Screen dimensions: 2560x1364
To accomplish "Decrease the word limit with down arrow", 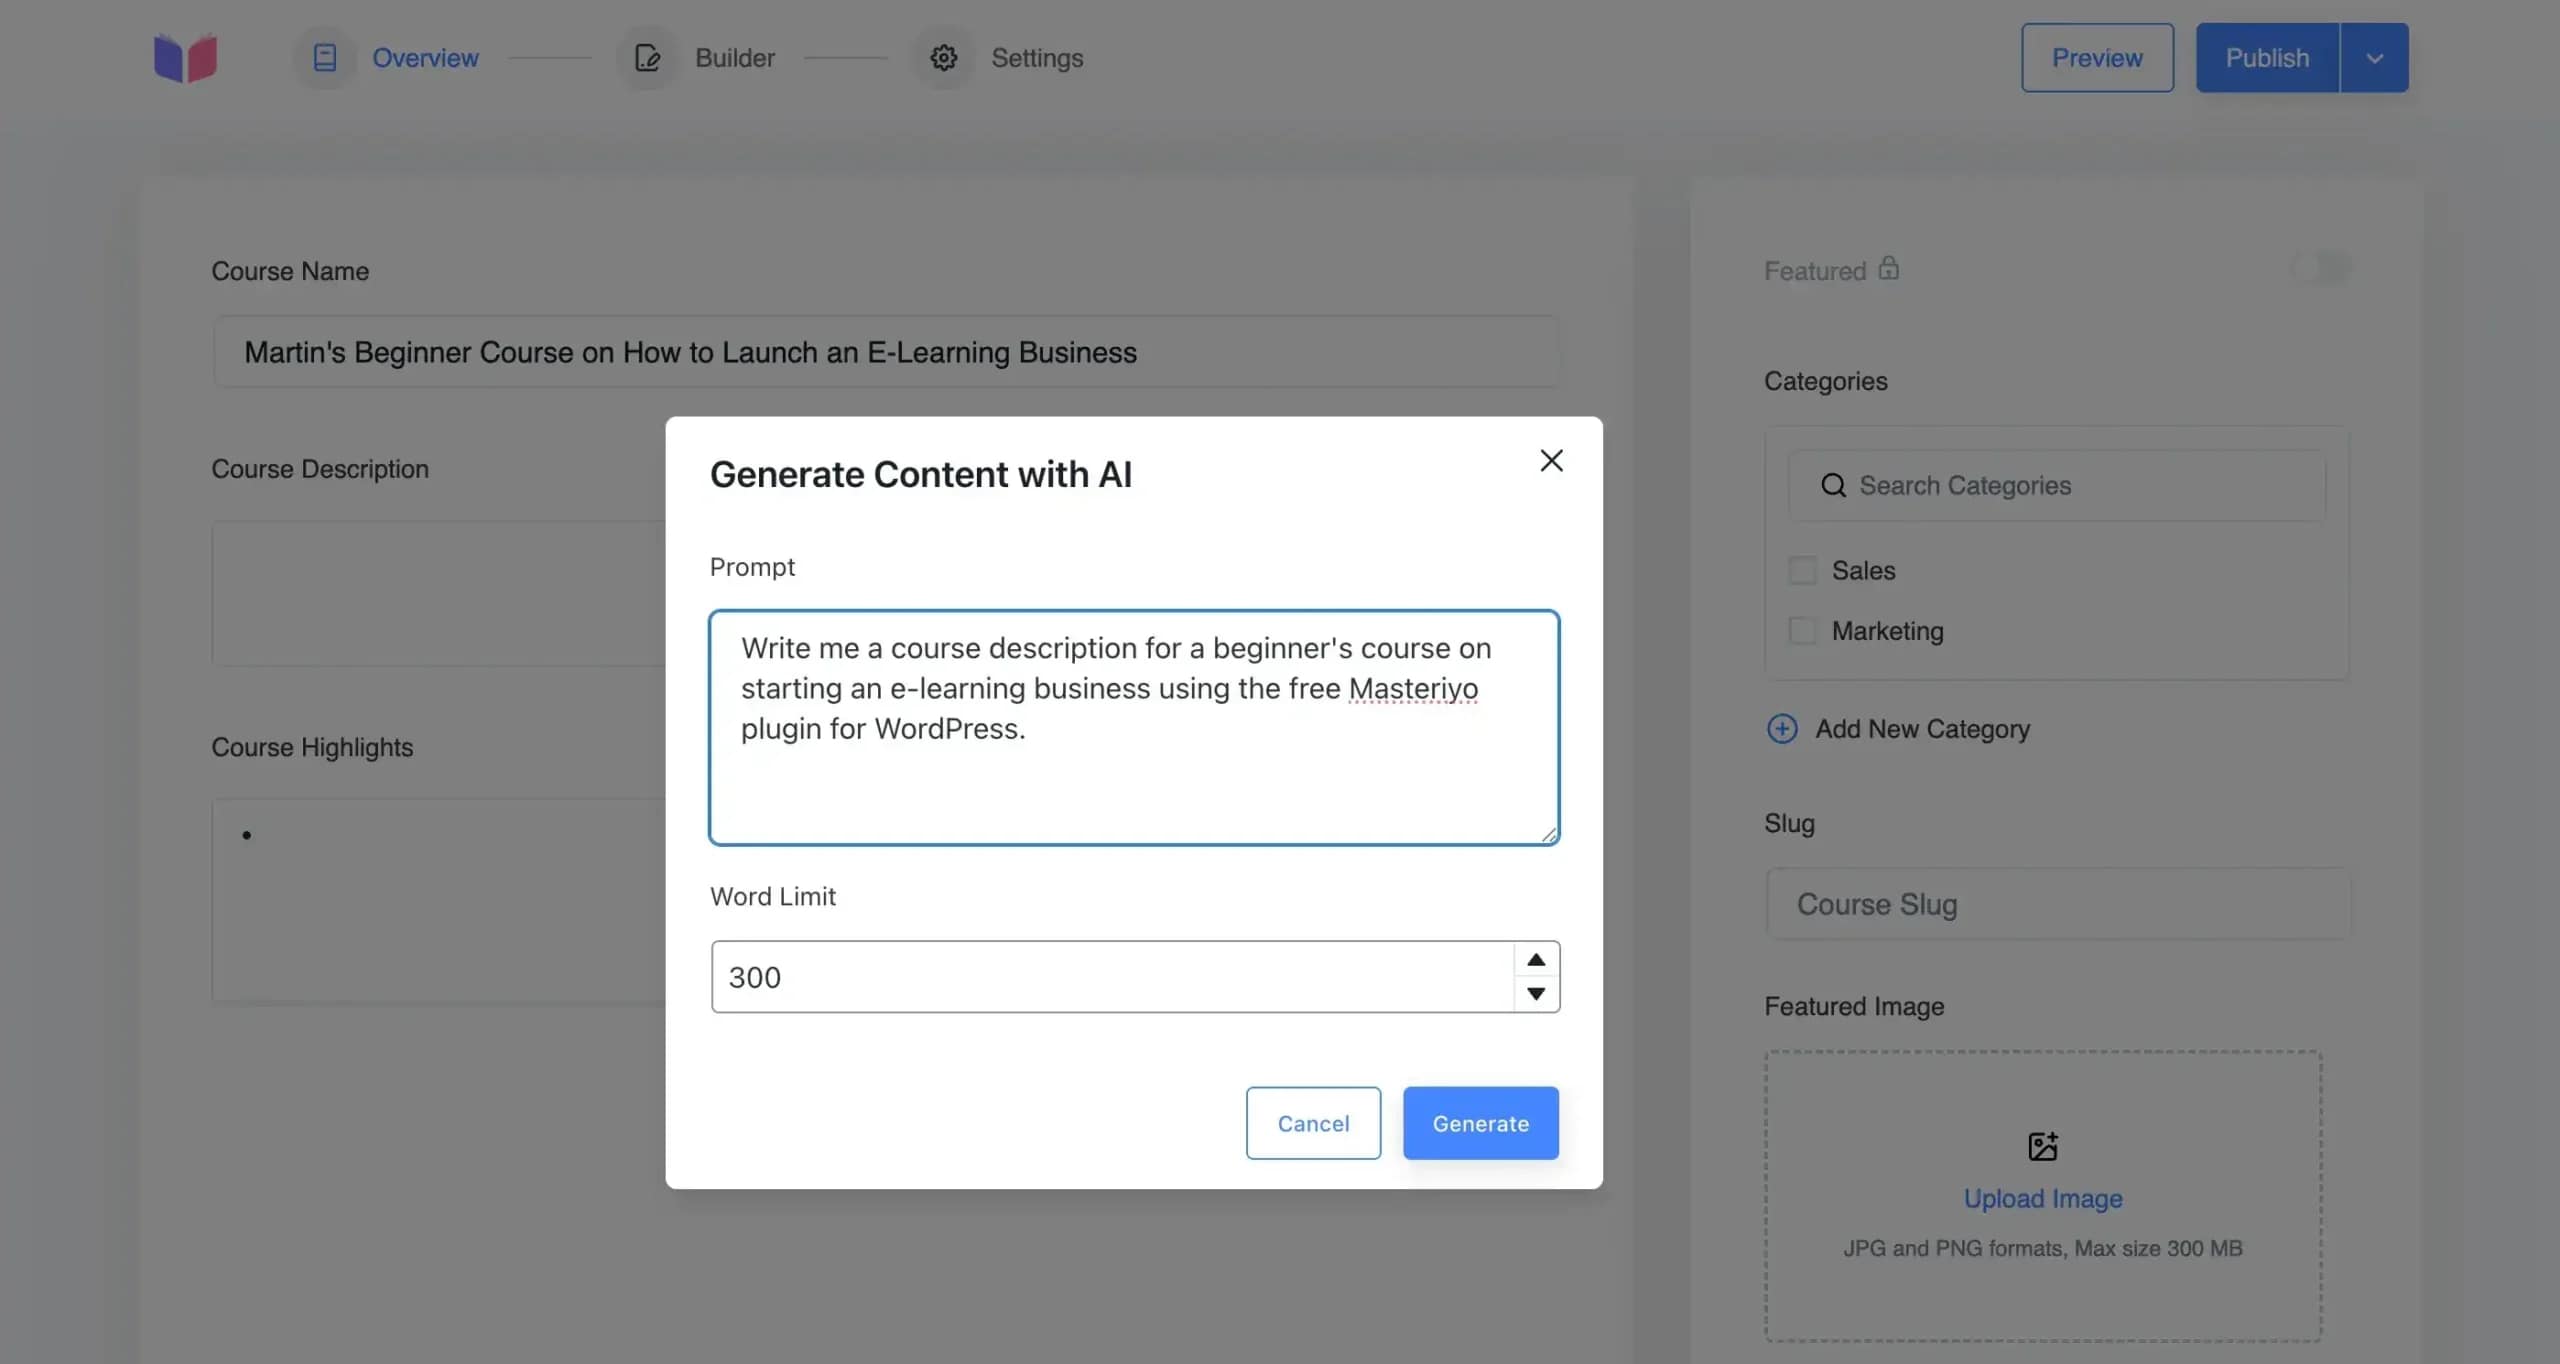I will coord(1536,993).
